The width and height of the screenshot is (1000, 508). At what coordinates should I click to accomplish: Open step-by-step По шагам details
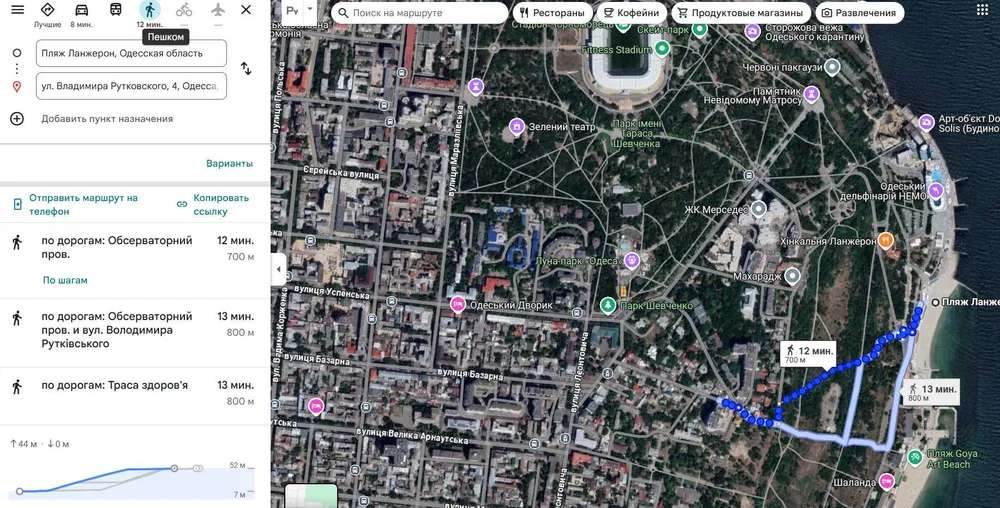pyautogui.click(x=65, y=280)
